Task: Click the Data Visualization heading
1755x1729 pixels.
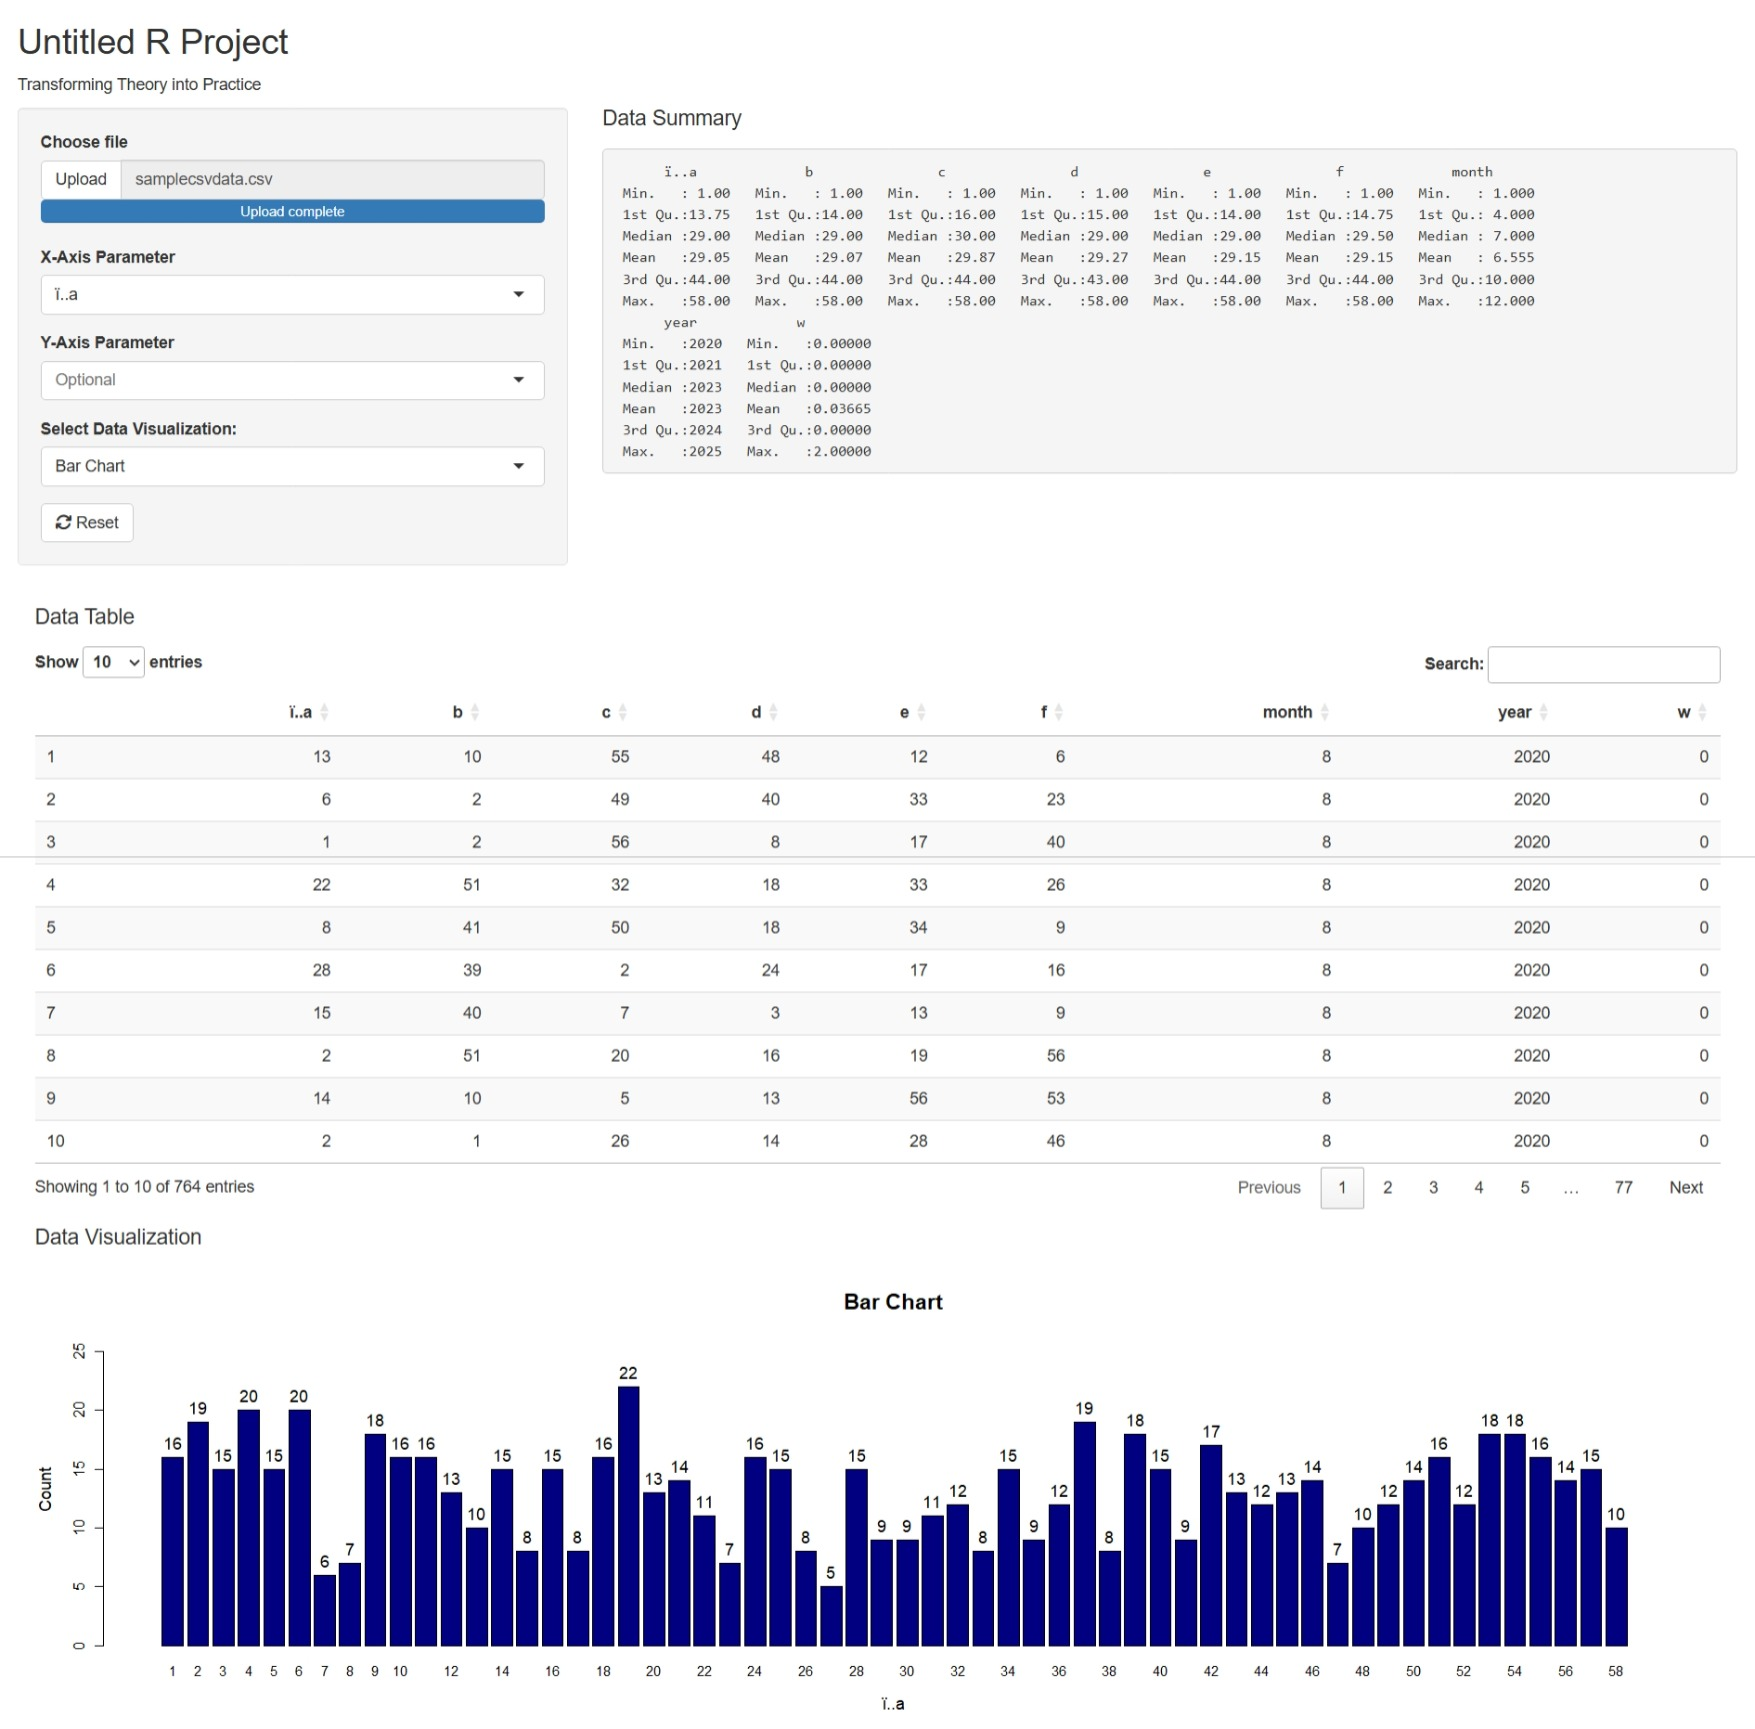Action: click(x=118, y=1237)
